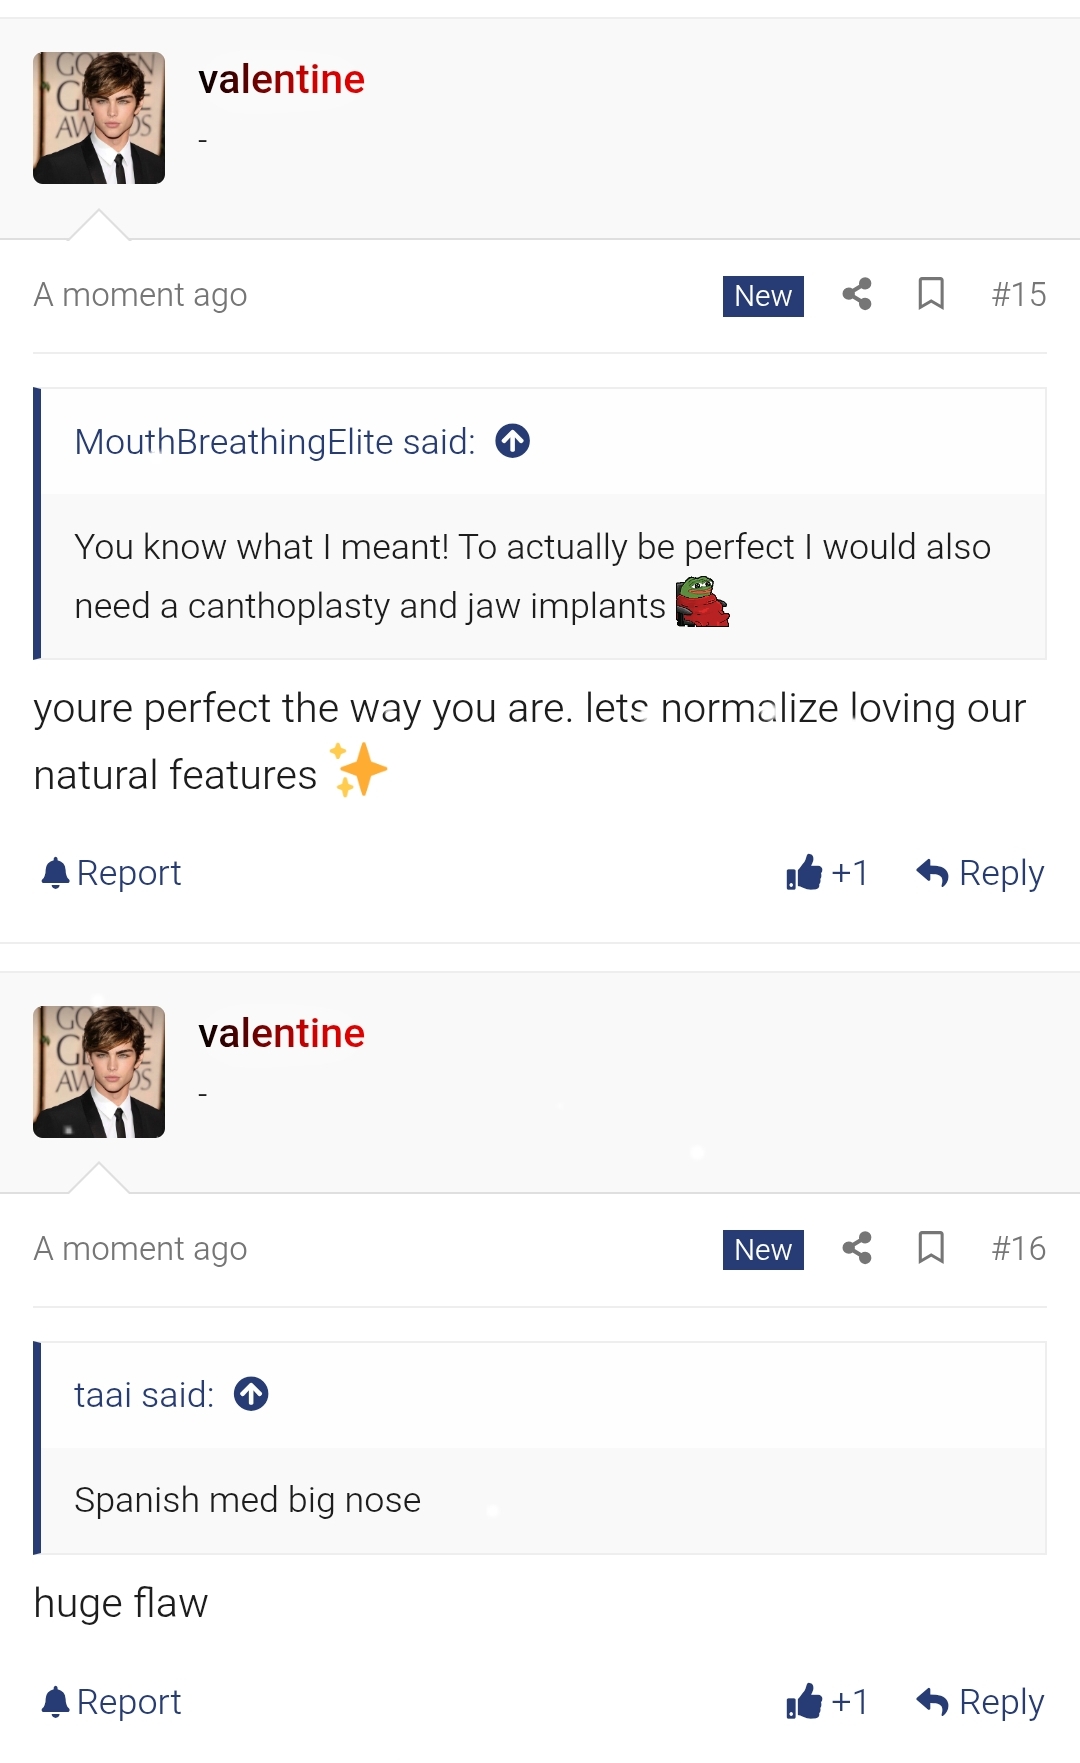Click the share icon on post #15
1080x1763 pixels.
tap(855, 294)
